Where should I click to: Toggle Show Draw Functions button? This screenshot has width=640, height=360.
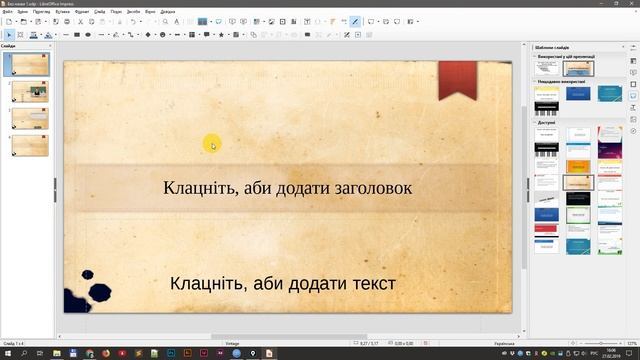pos(355,22)
